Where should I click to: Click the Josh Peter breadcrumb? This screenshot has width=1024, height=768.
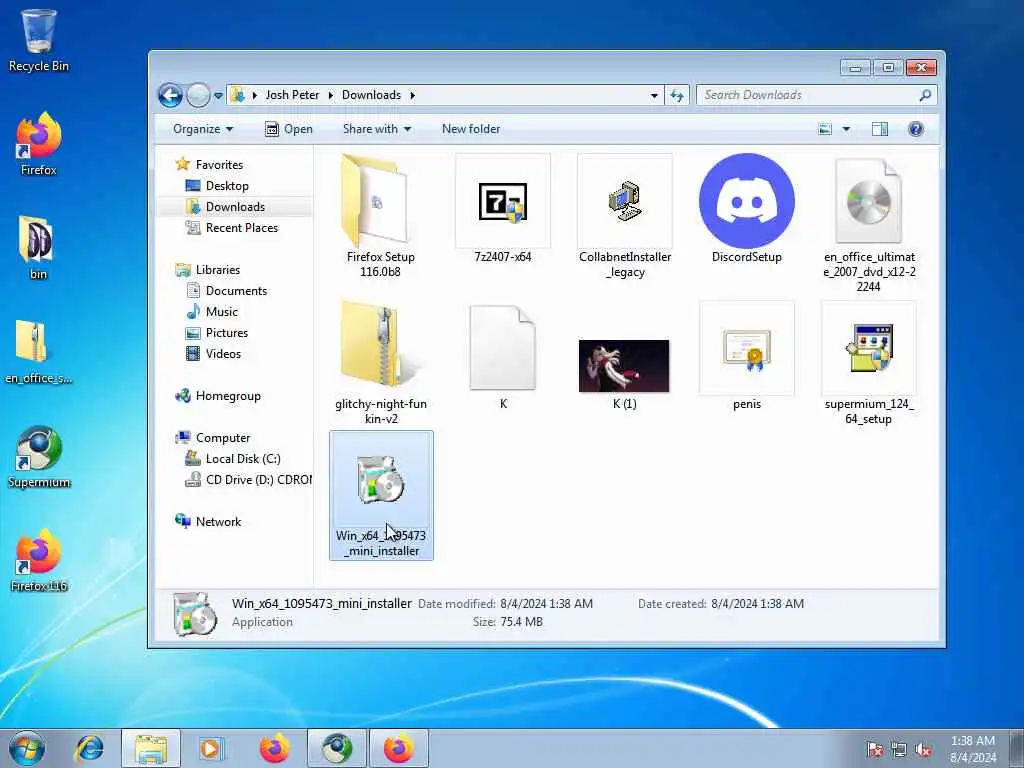[292, 95]
